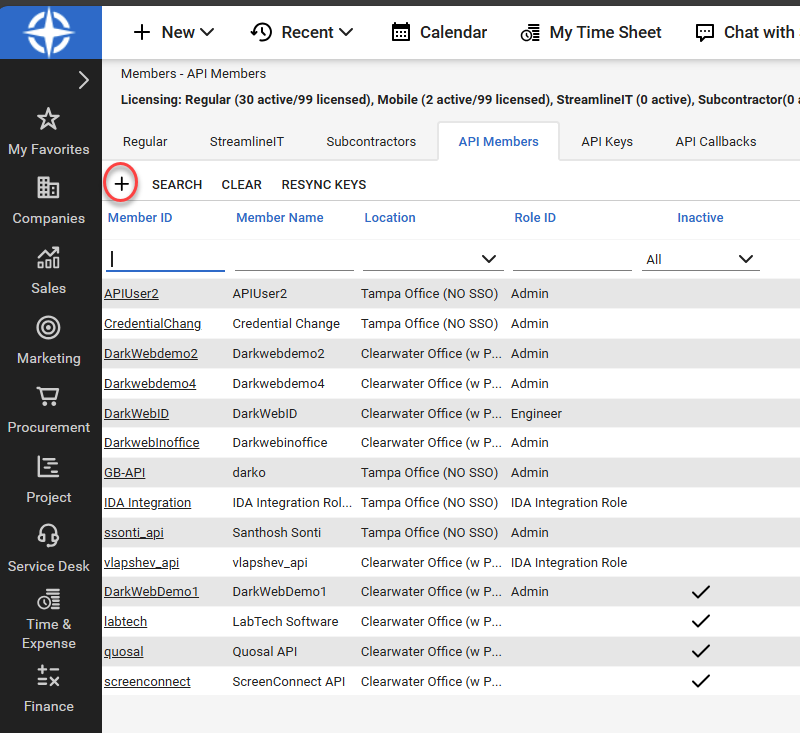Open My Favorites star icon
The width and height of the screenshot is (800, 733).
pos(48,120)
